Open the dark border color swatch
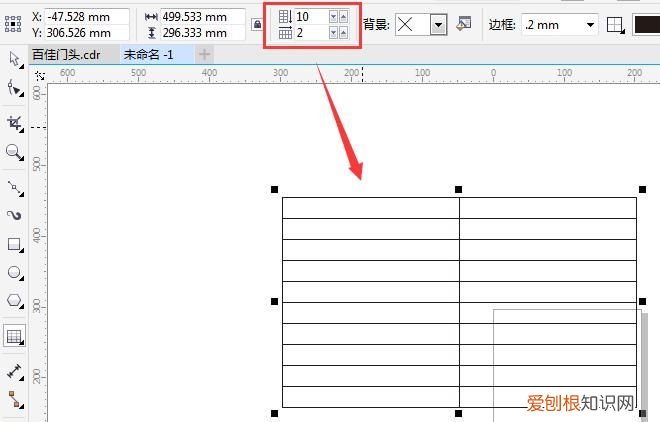Viewport: 660px width, 422px height. tap(645, 25)
